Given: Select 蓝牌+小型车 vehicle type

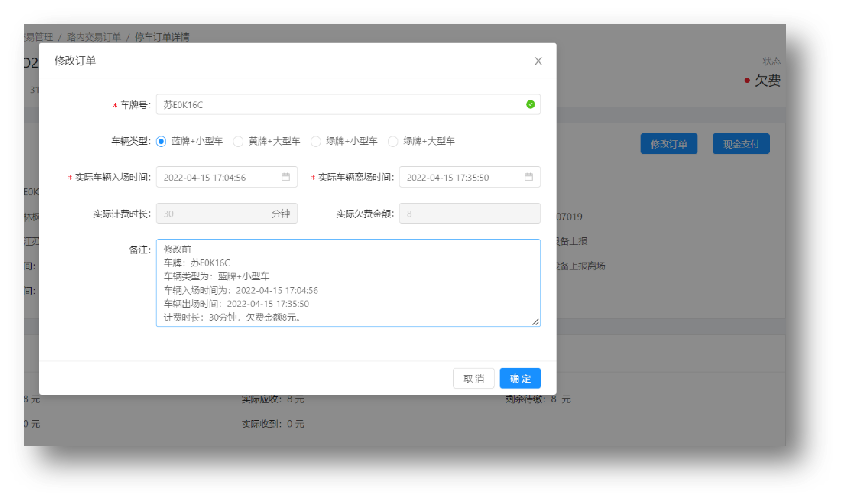Looking at the screenshot, I should point(161,141).
